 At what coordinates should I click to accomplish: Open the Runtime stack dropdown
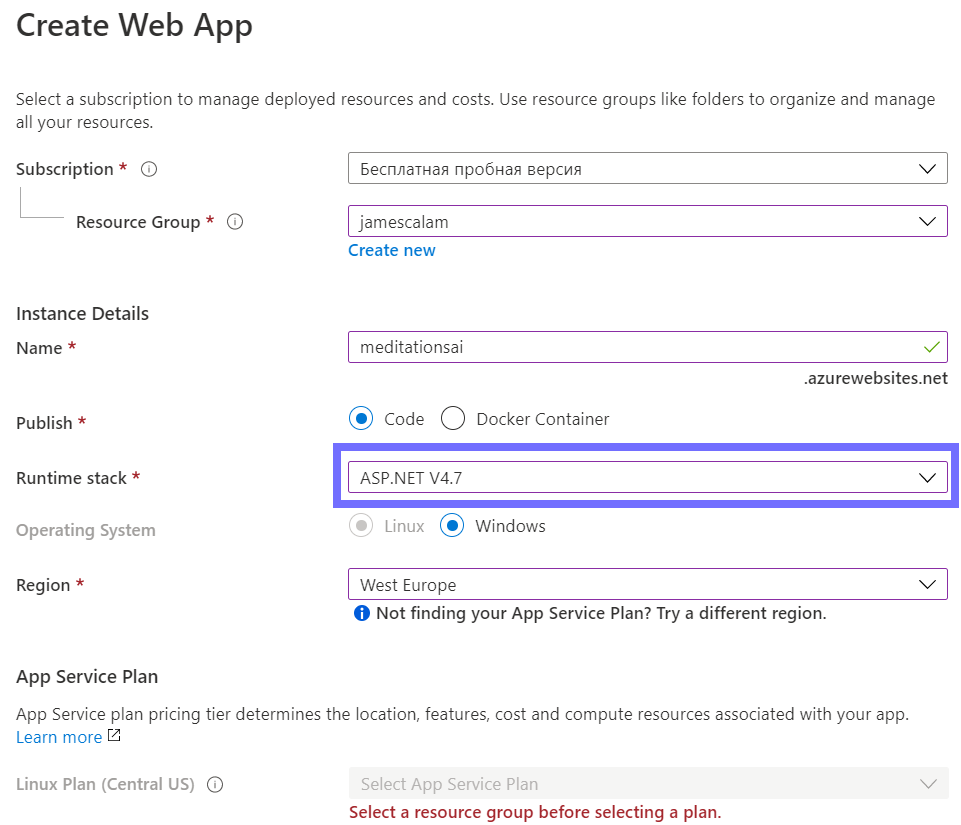(647, 478)
